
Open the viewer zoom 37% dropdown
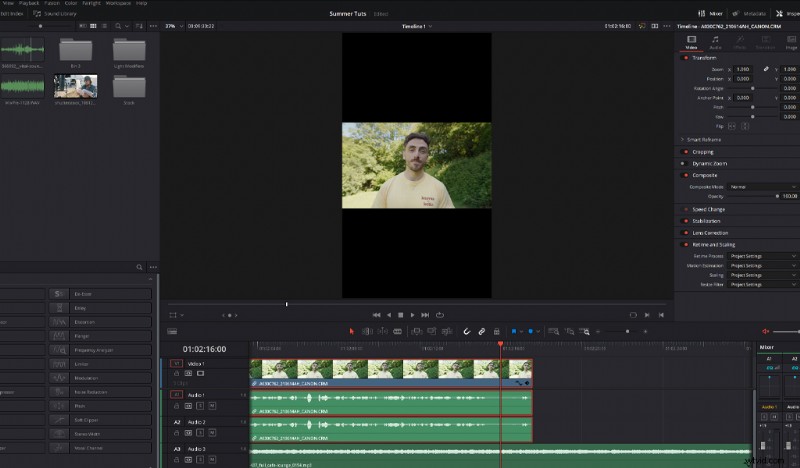pyautogui.click(x=174, y=26)
